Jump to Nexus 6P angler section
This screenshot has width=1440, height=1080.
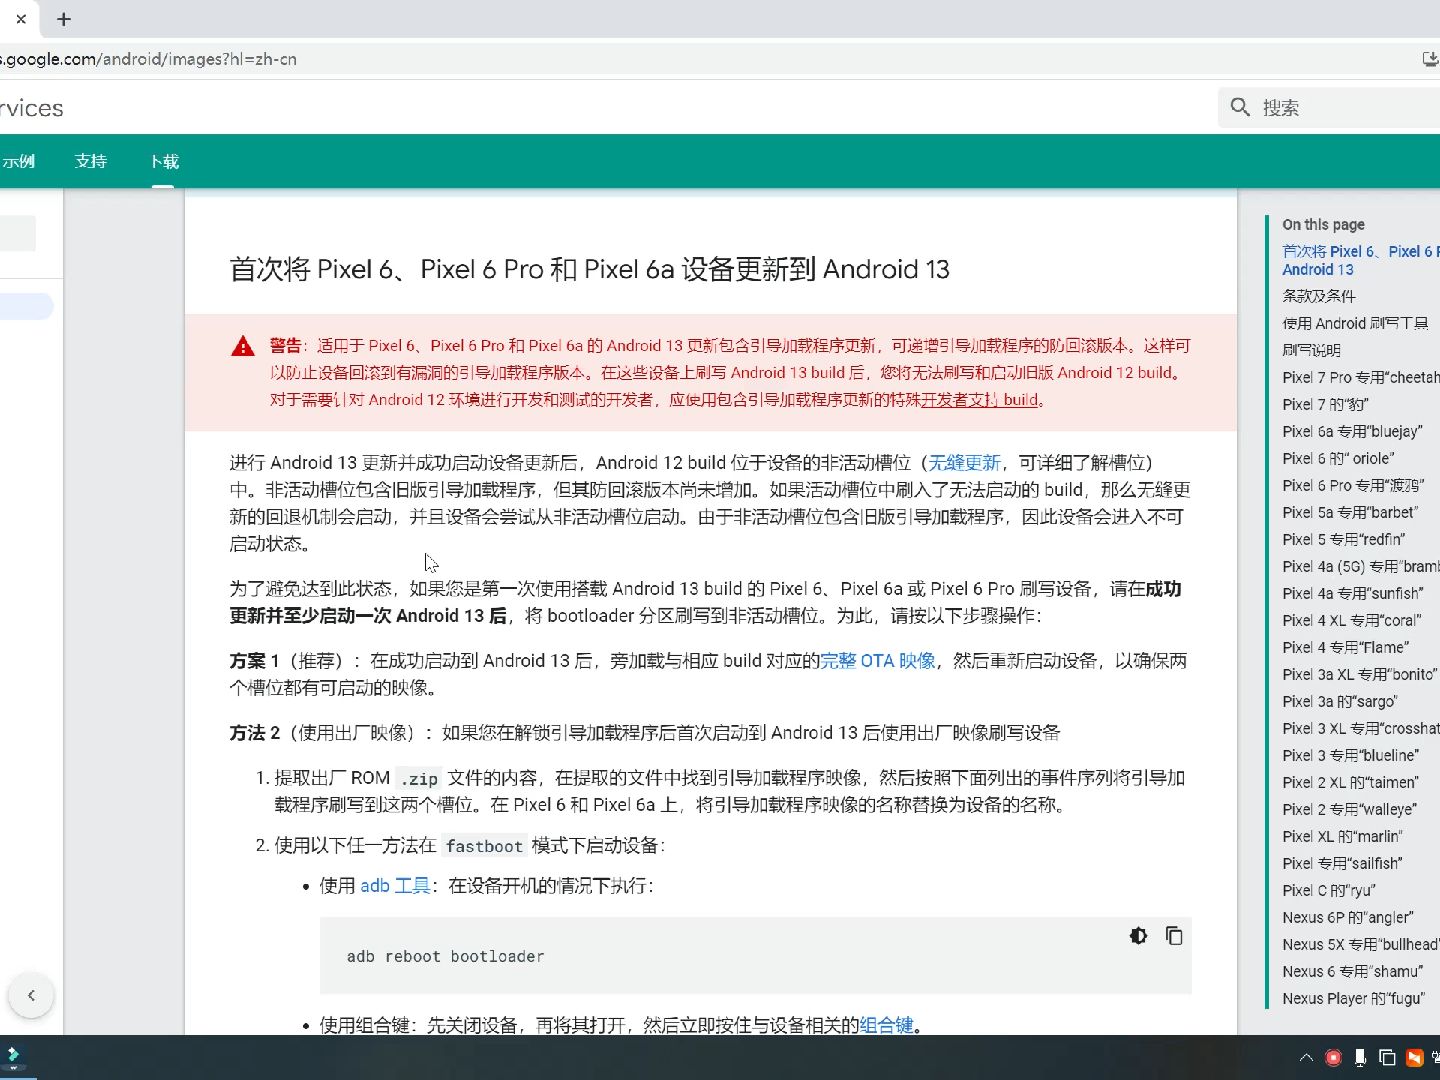1348,917
